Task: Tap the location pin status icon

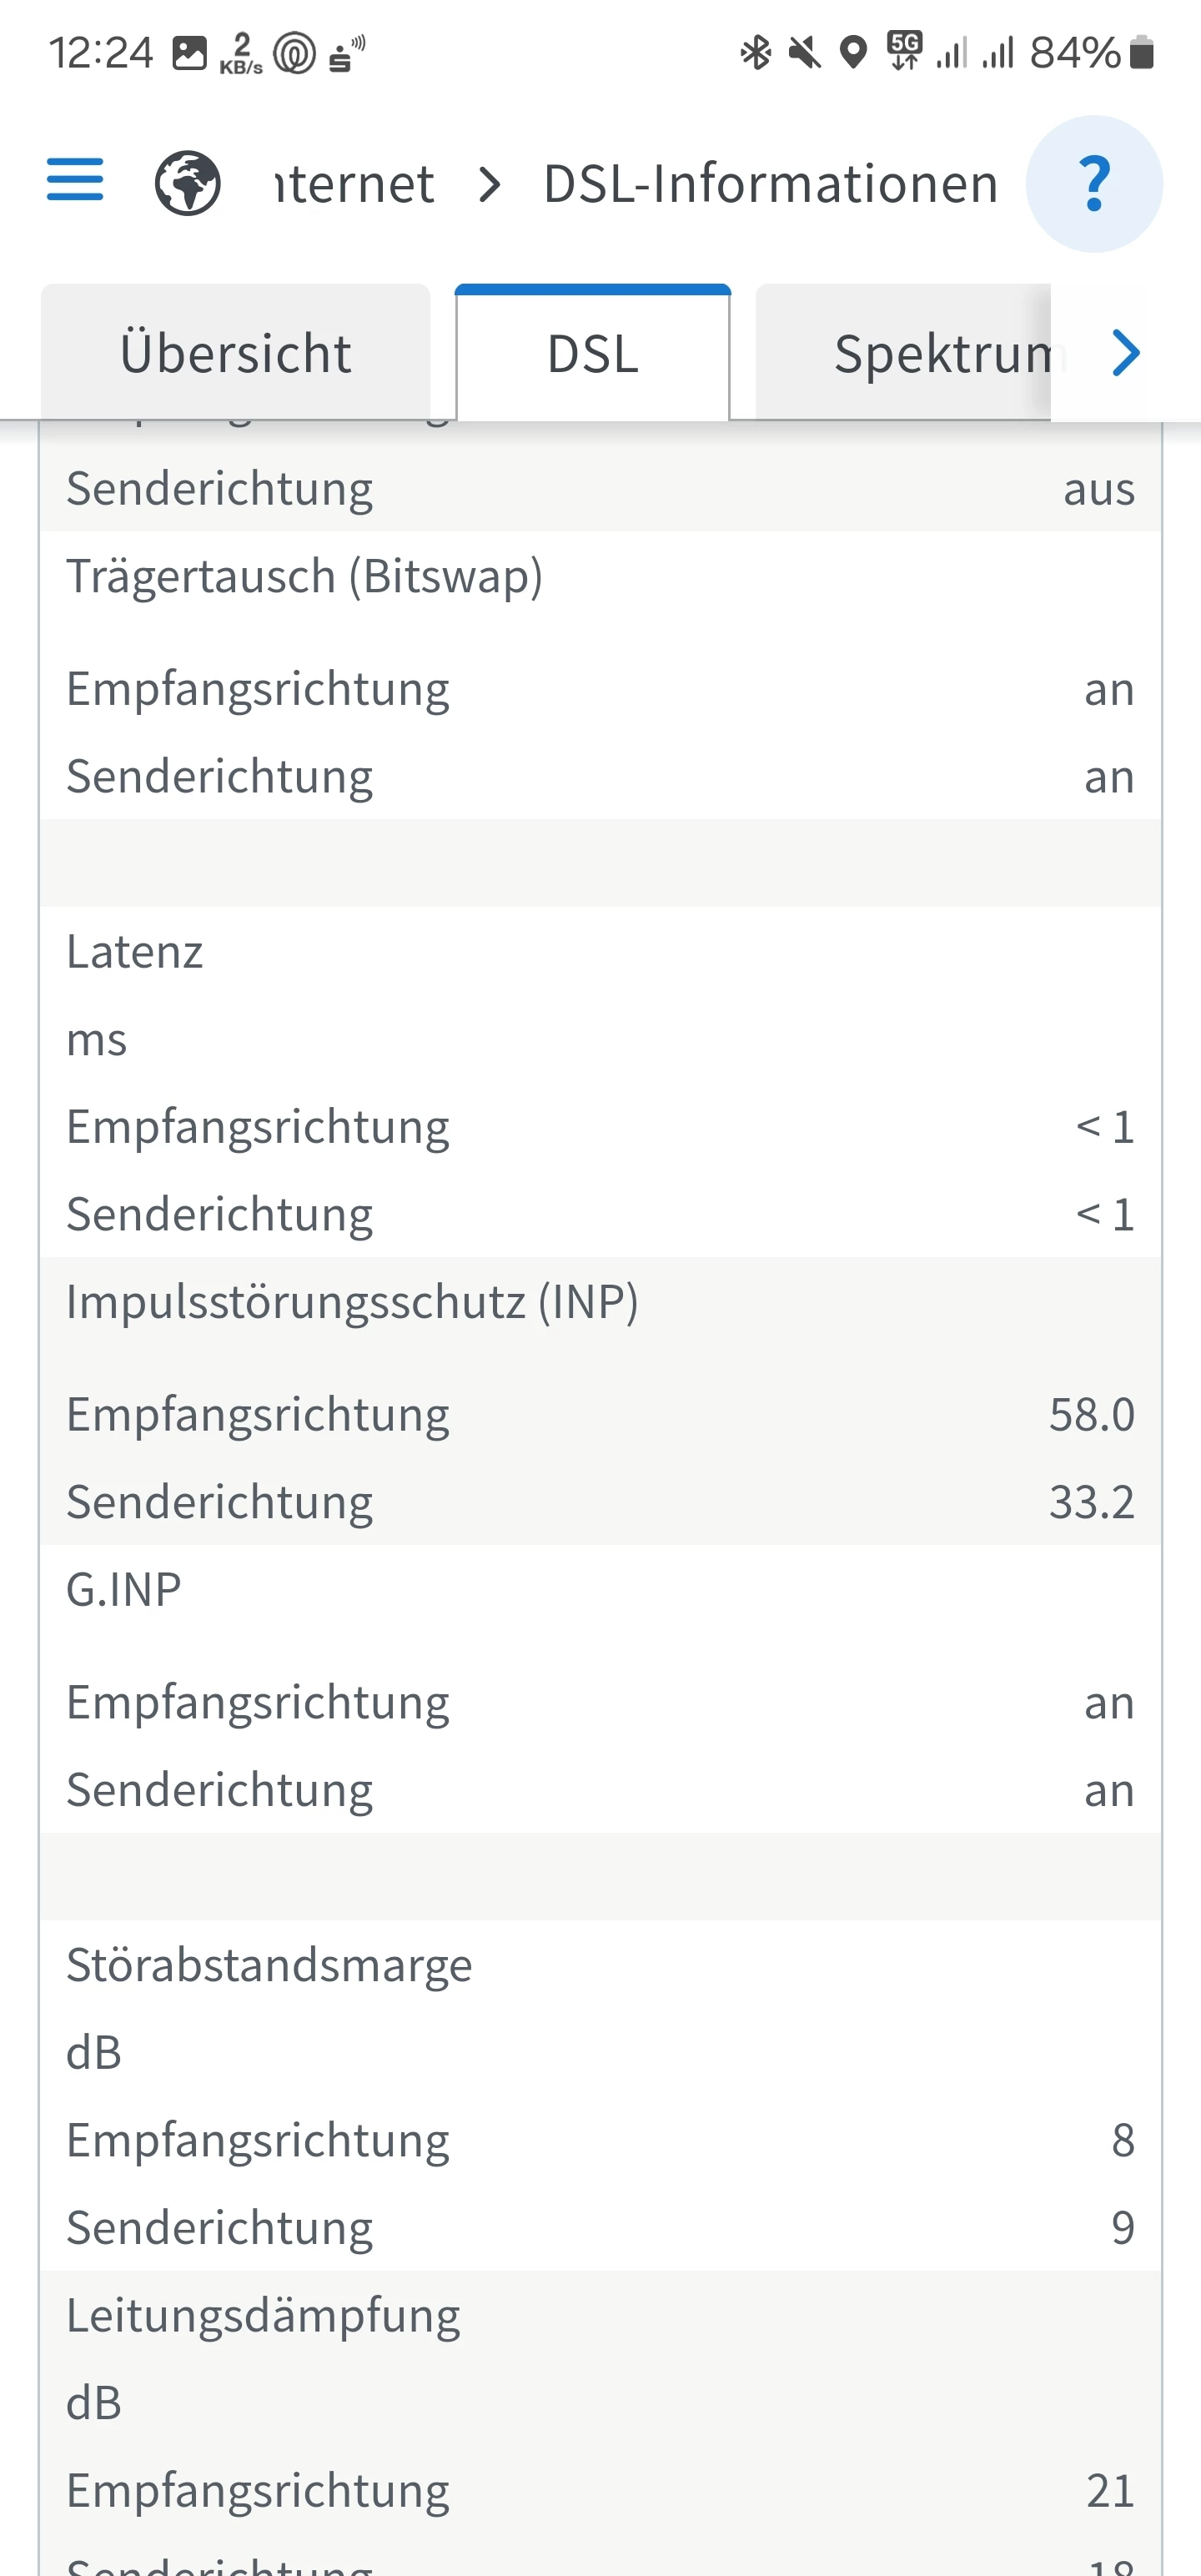Action: pos(853,52)
